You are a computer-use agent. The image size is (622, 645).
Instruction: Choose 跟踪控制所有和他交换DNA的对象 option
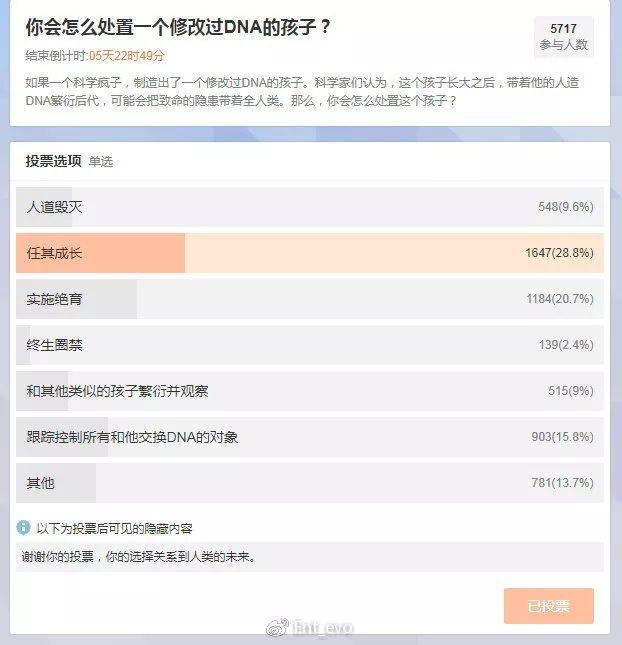tap(132, 437)
